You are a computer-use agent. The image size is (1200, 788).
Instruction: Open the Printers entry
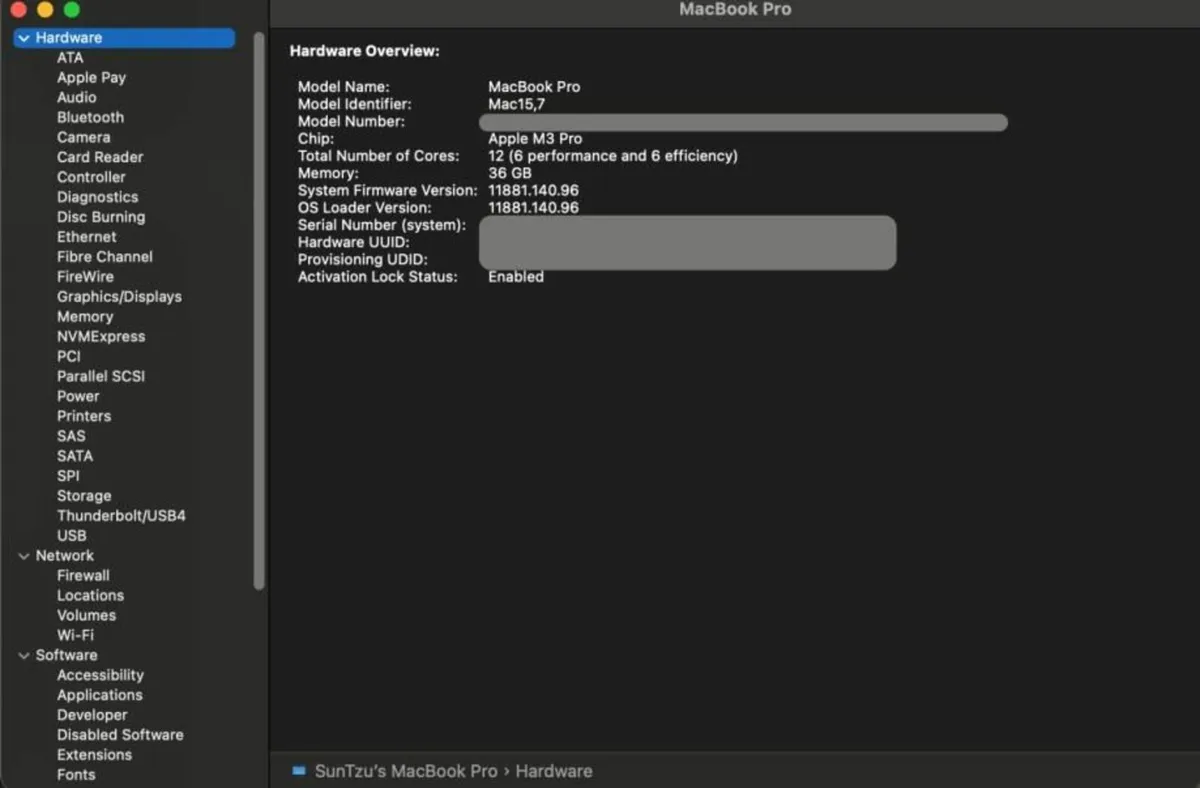tap(84, 416)
